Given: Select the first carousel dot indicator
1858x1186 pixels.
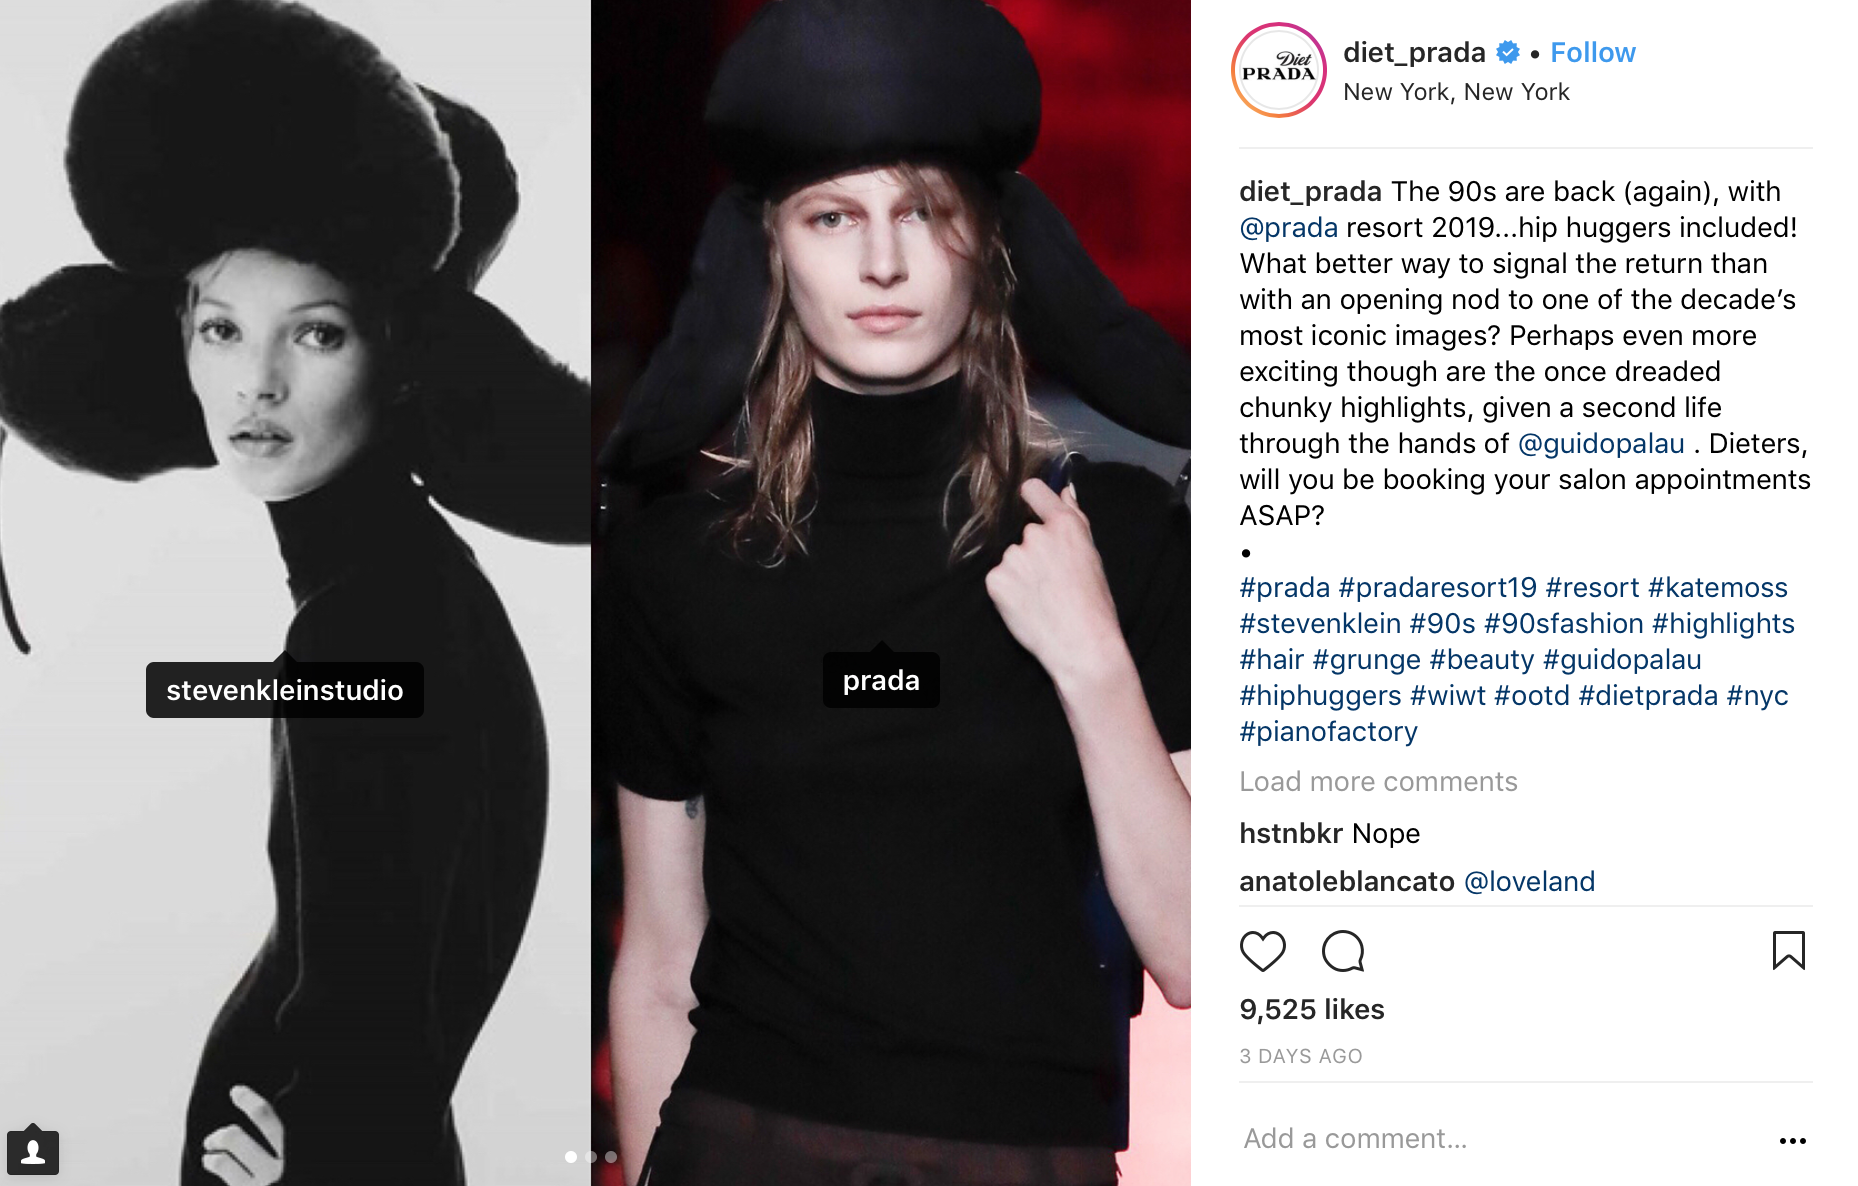Looking at the screenshot, I should (570, 1157).
